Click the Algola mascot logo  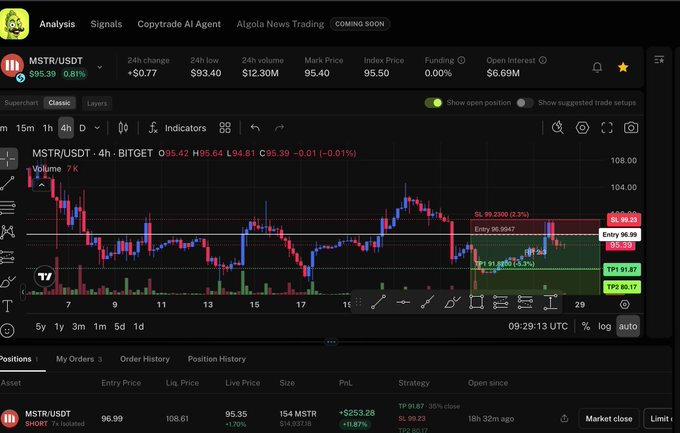coord(14,24)
